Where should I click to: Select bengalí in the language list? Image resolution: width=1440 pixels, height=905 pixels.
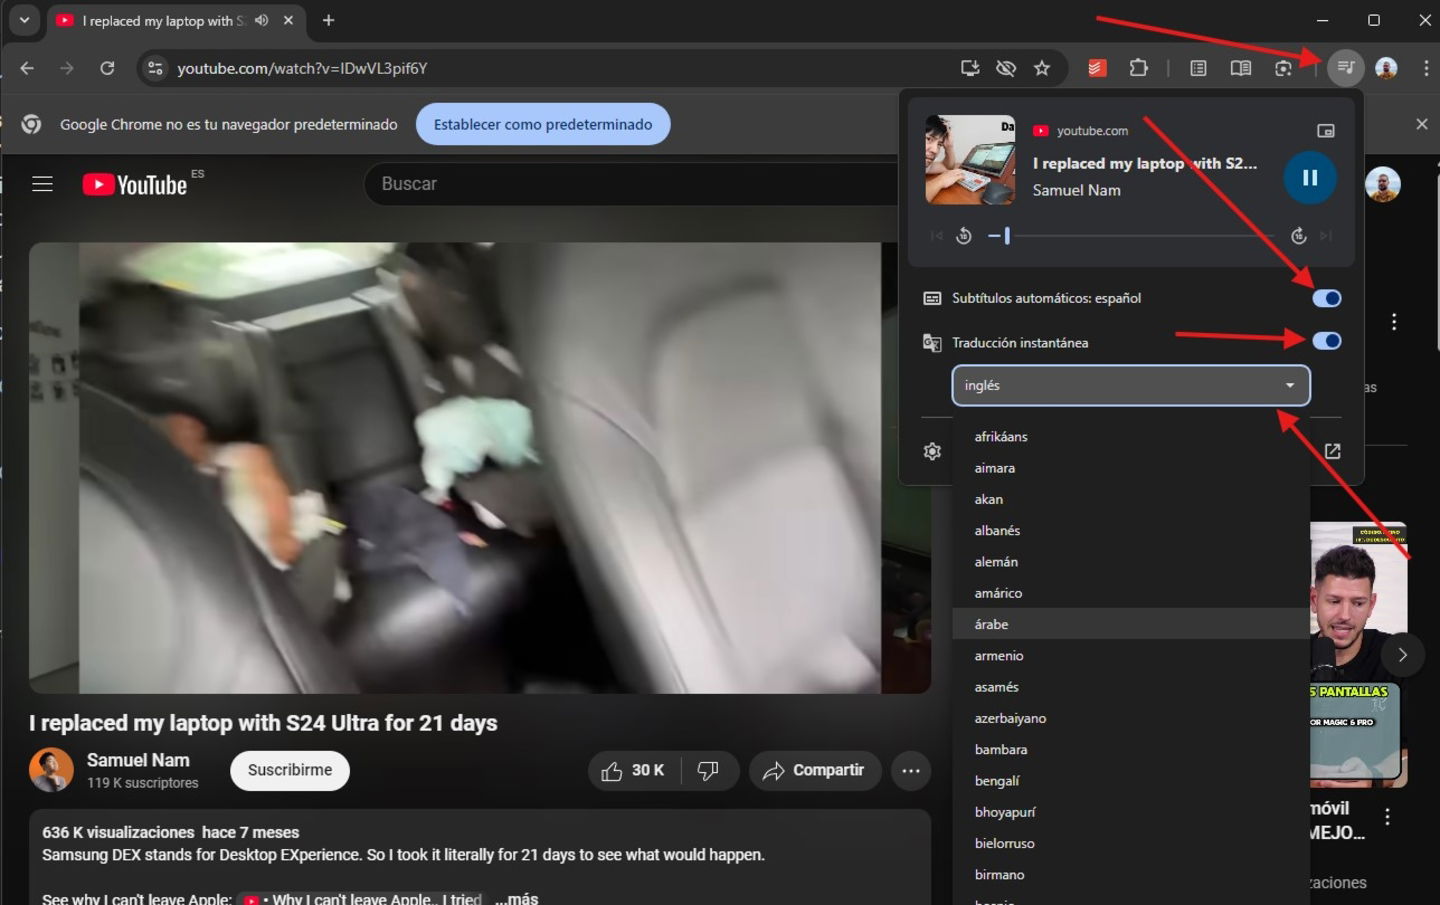1131,781
